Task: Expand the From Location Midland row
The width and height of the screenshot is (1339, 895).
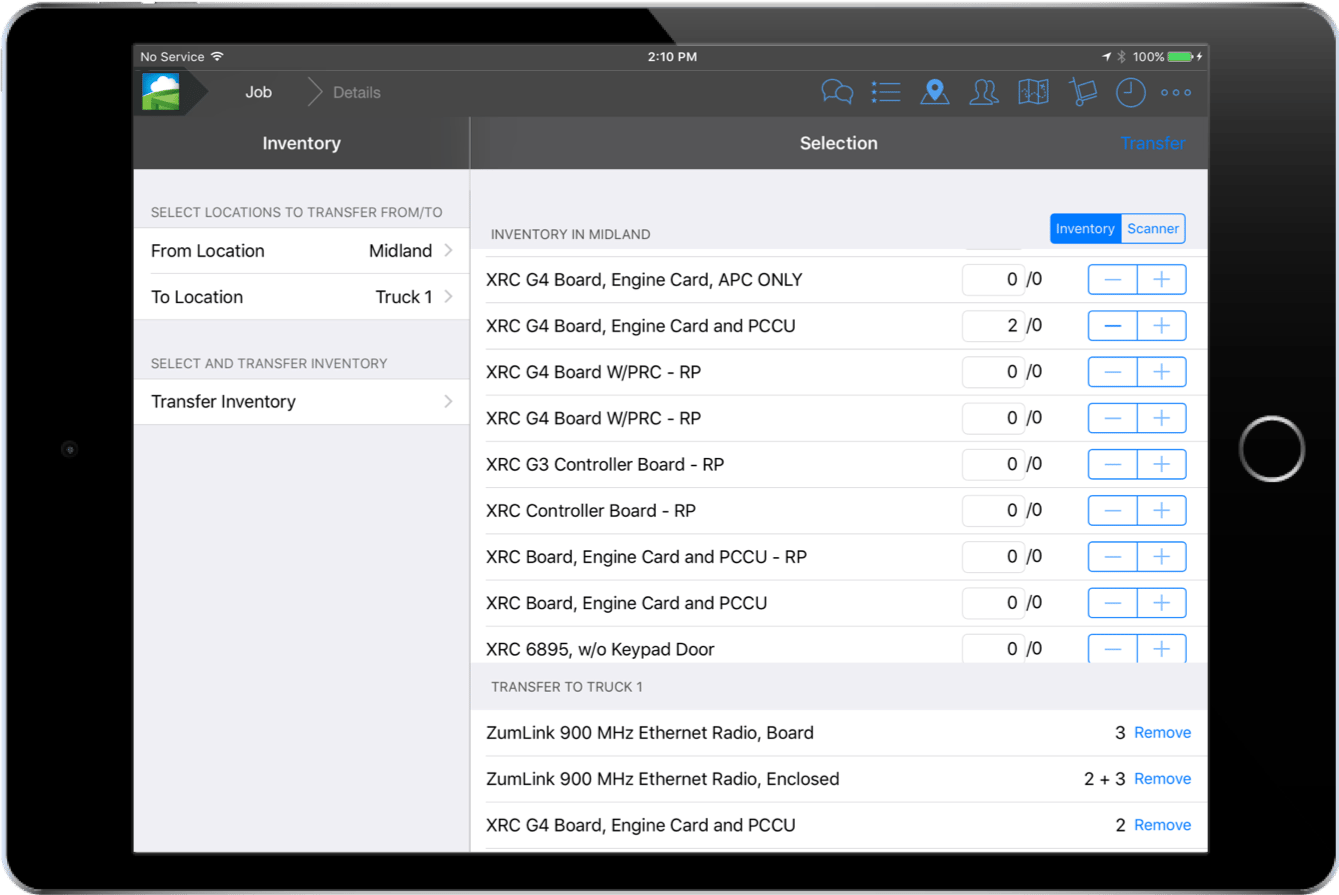Action: [x=301, y=251]
